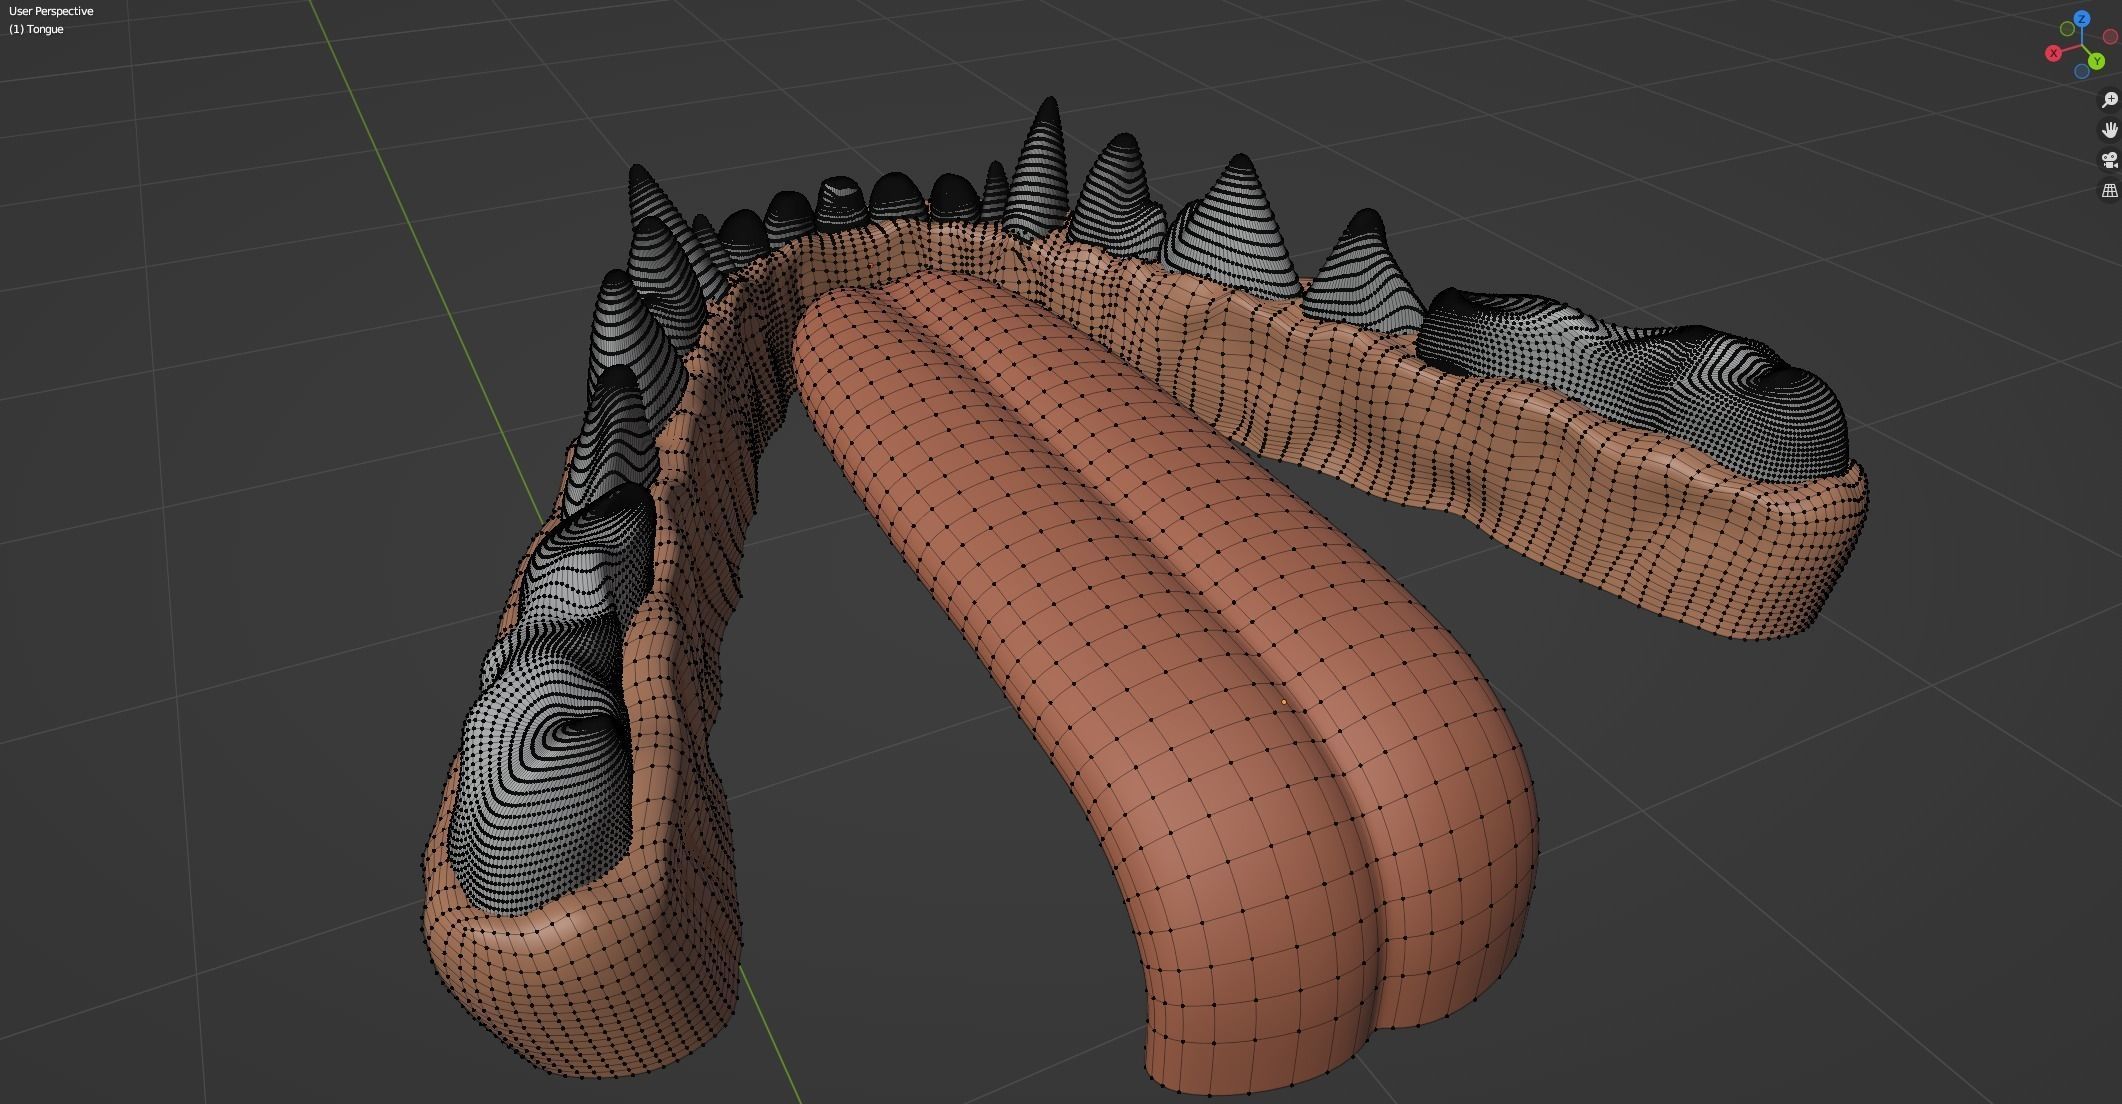The height and width of the screenshot is (1104, 2122).
Task: Click the red X axis gizmo handle
Action: click(2053, 53)
